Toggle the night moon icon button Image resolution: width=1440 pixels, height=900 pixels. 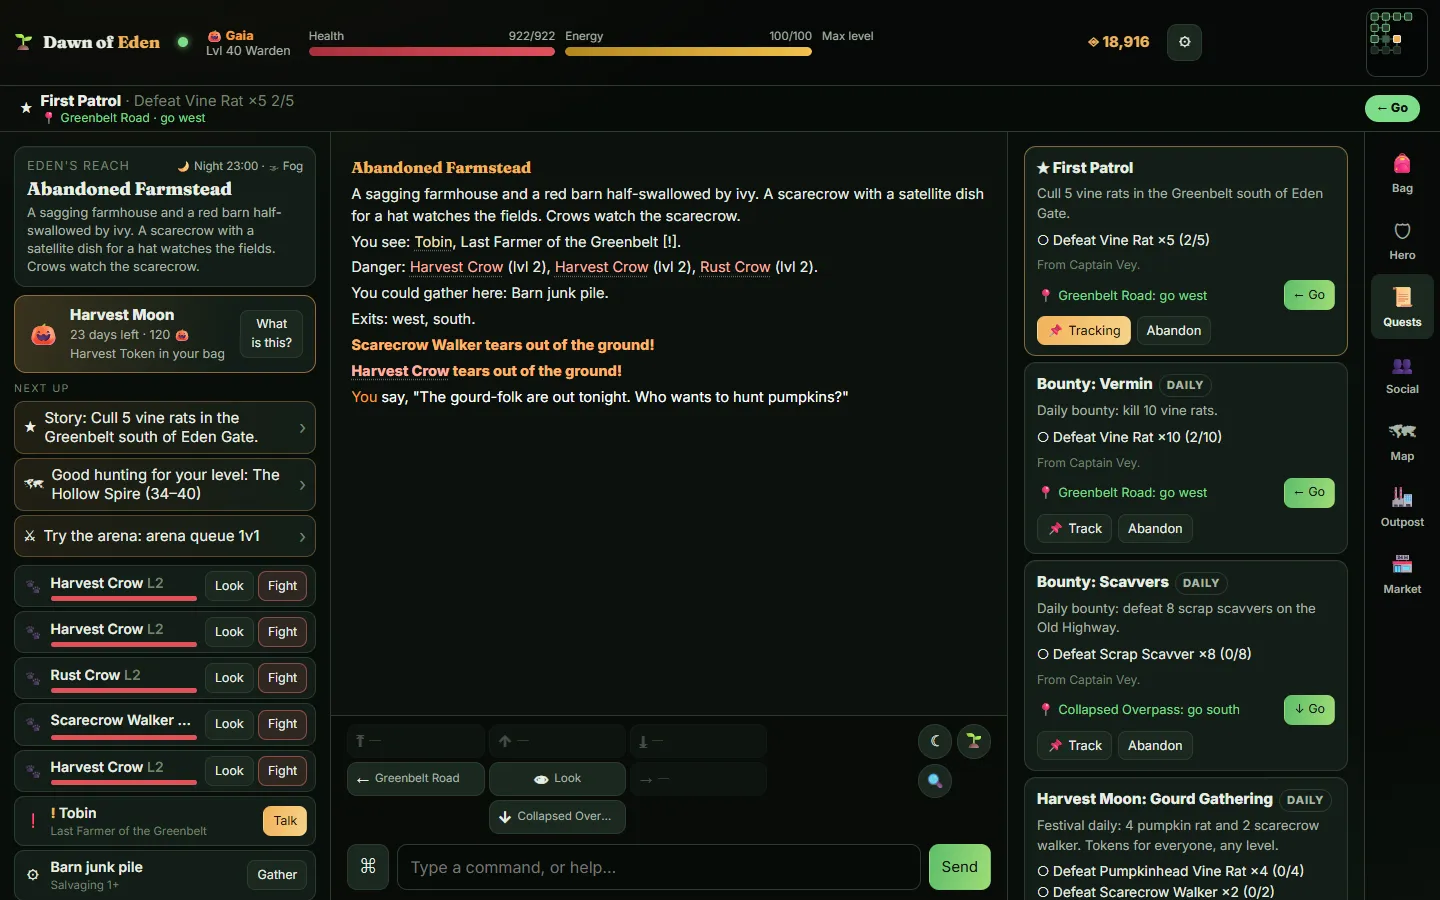(x=935, y=741)
